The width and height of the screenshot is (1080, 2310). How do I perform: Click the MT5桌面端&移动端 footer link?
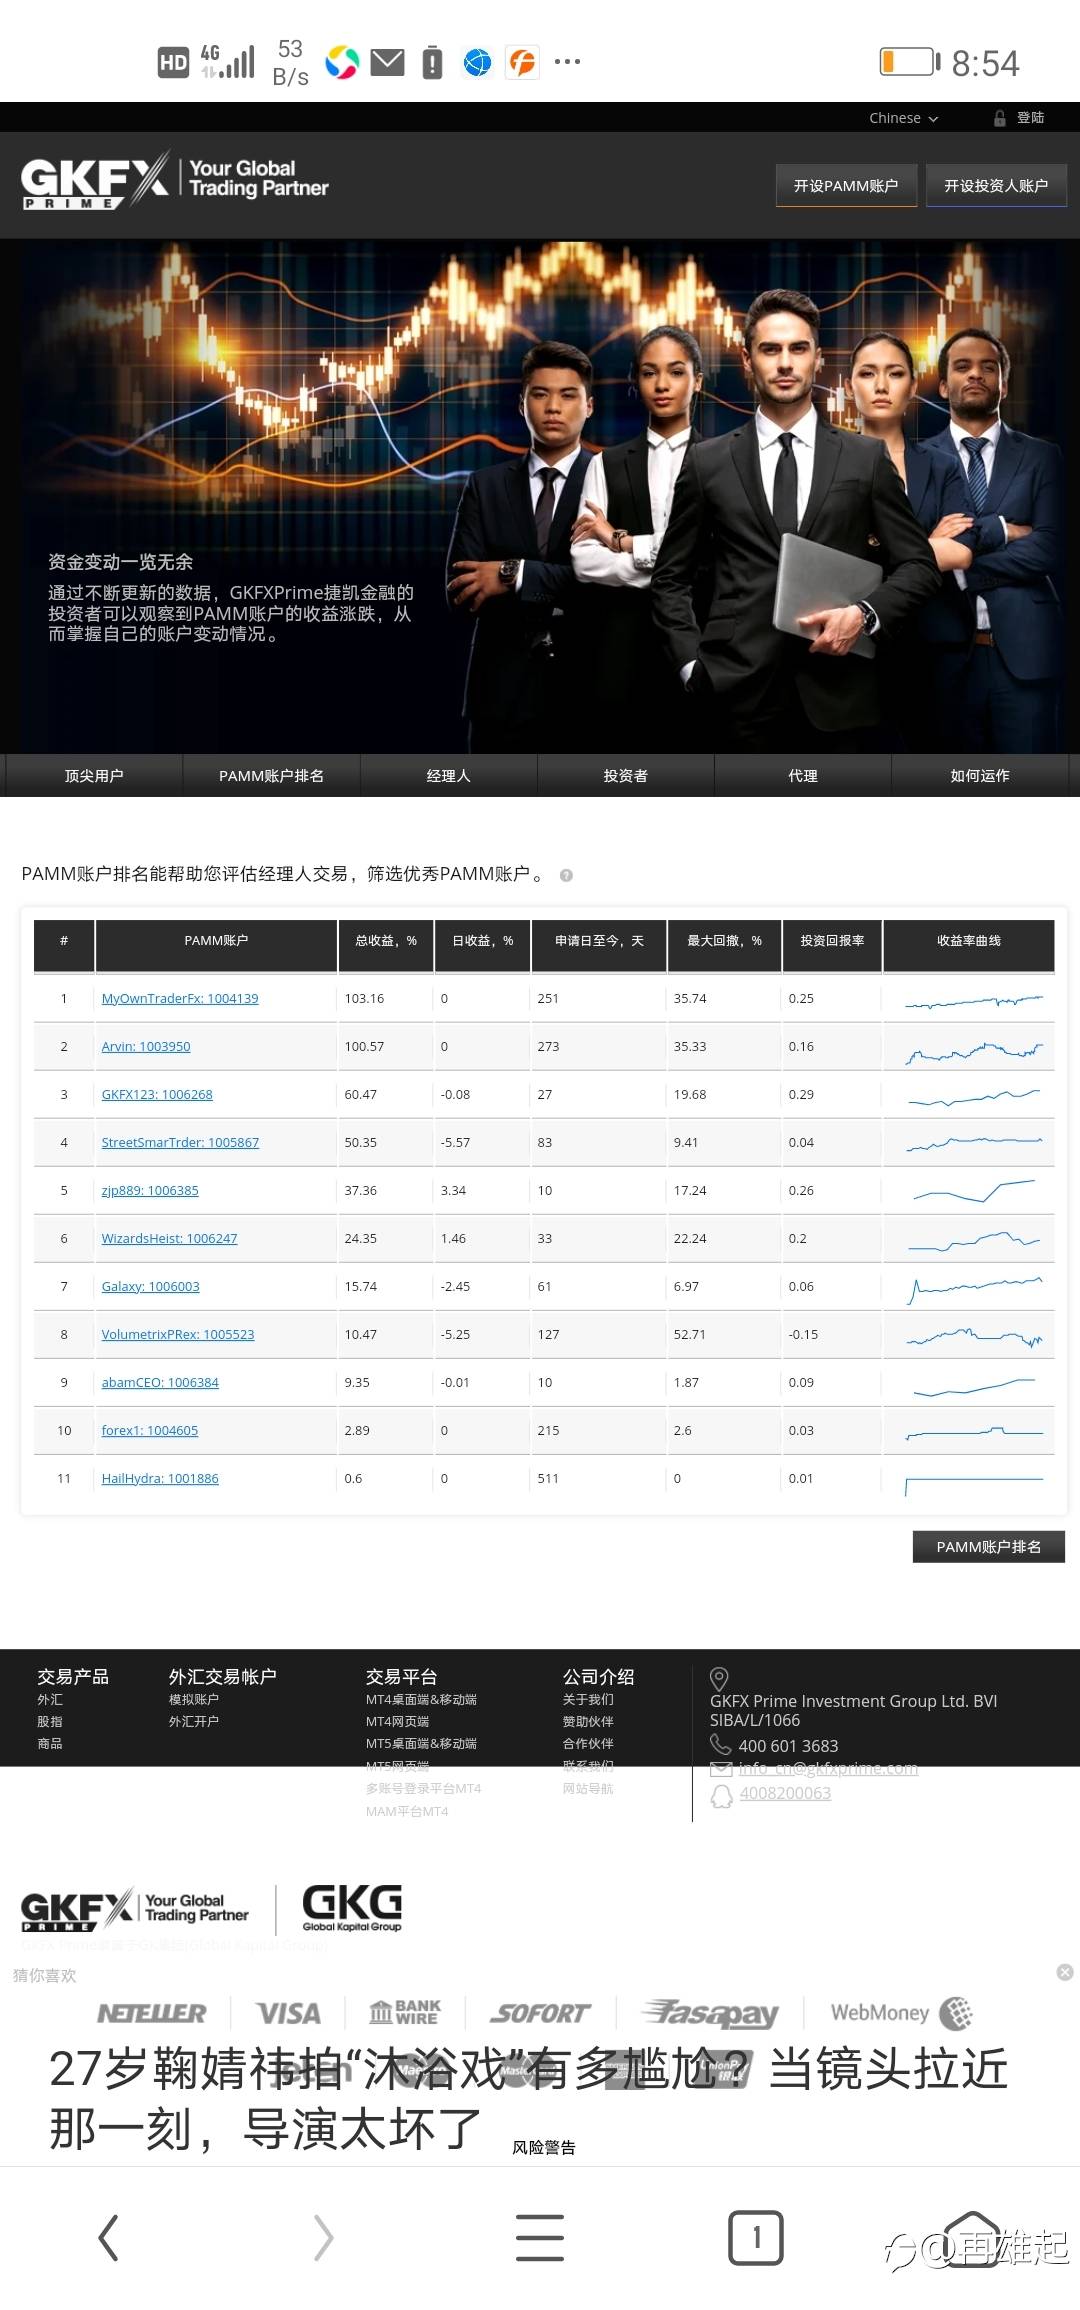click(x=421, y=1743)
